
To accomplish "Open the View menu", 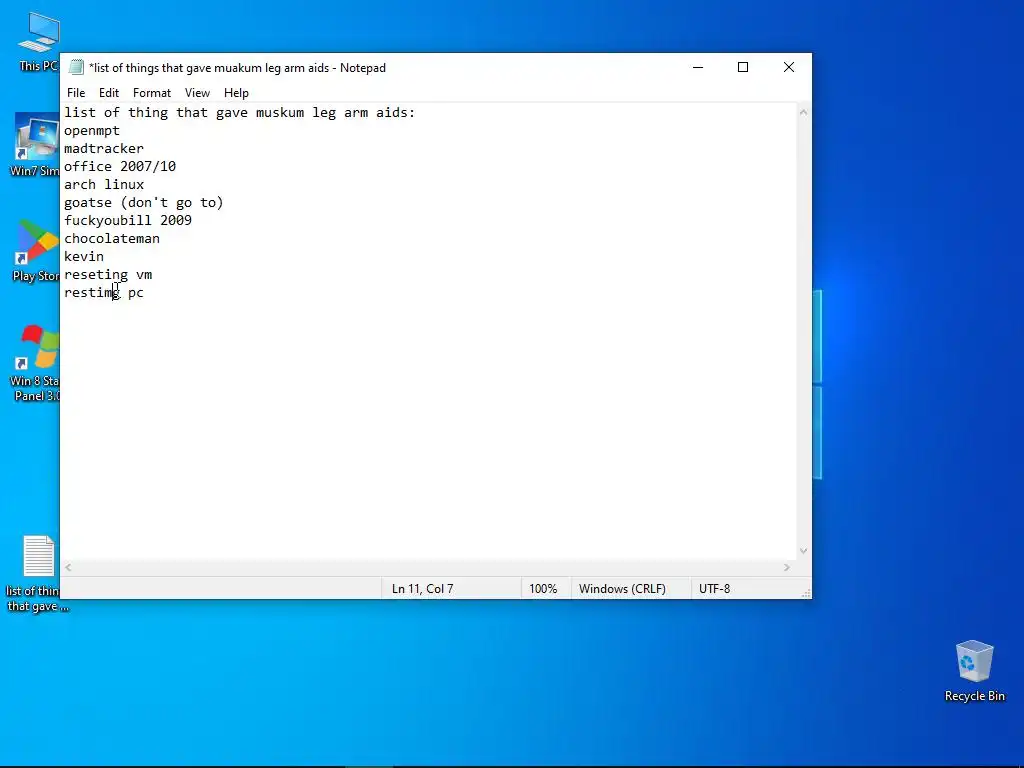I will point(197,93).
